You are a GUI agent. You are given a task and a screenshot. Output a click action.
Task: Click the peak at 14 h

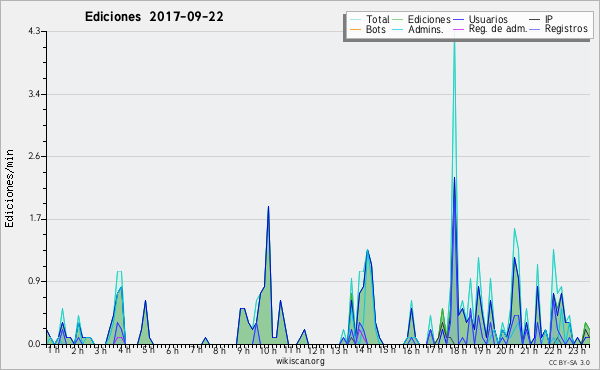coord(367,251)
